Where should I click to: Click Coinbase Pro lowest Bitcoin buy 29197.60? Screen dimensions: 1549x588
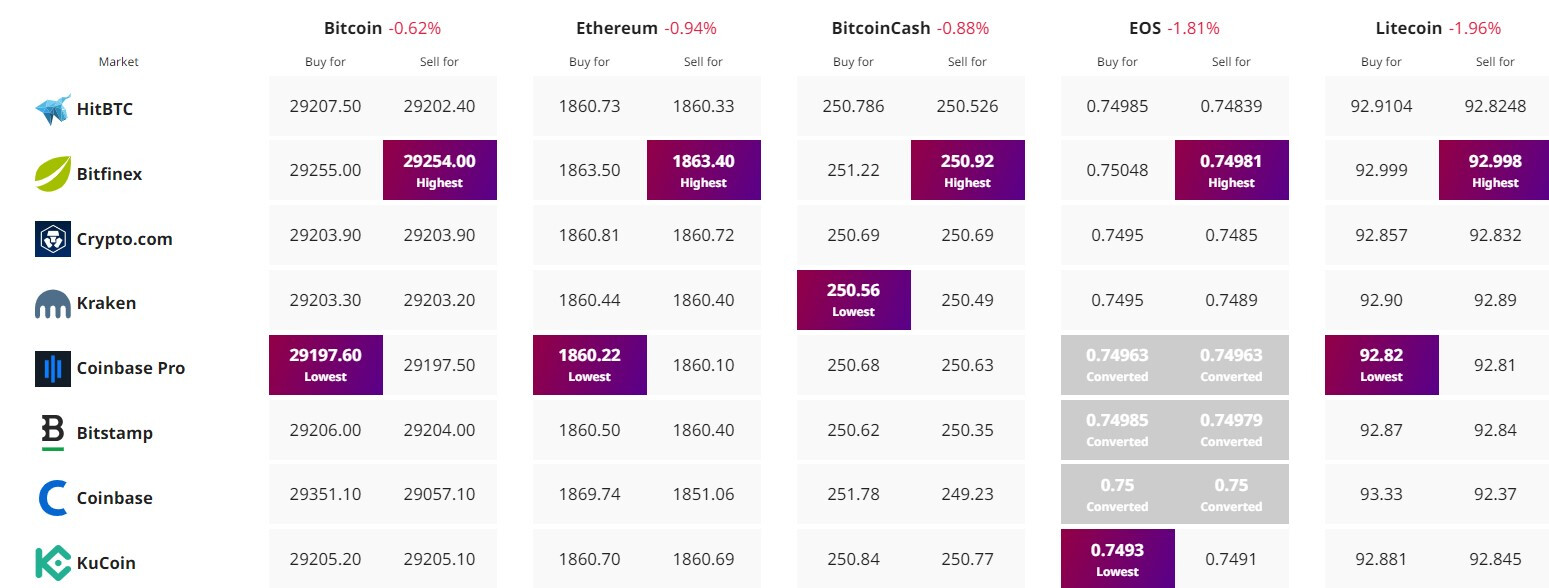pyautogui.click(x=325, y=364)
